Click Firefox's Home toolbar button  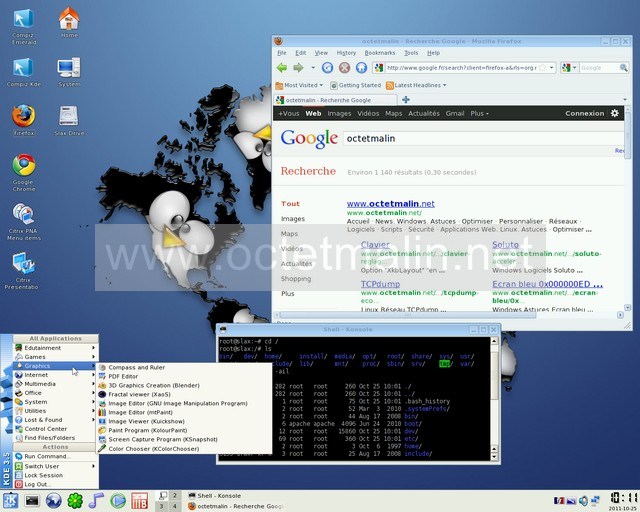click(361, 67)
